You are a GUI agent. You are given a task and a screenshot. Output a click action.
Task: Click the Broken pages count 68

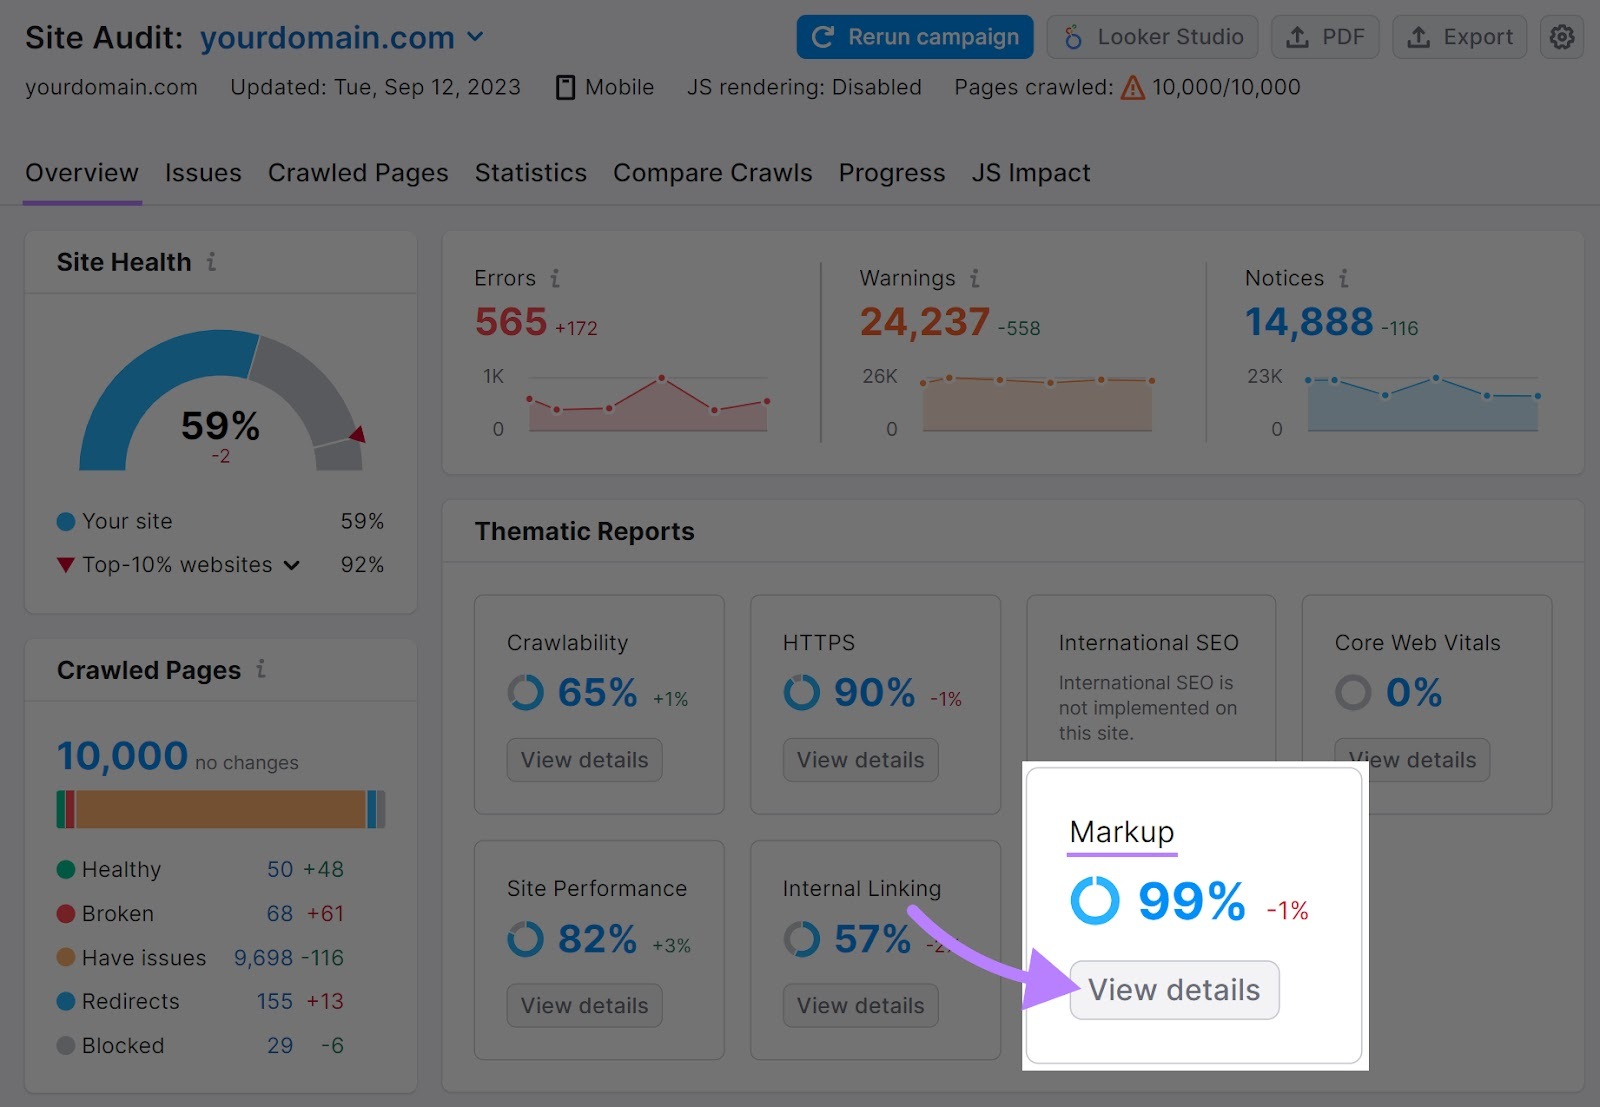tap(280, 913)
